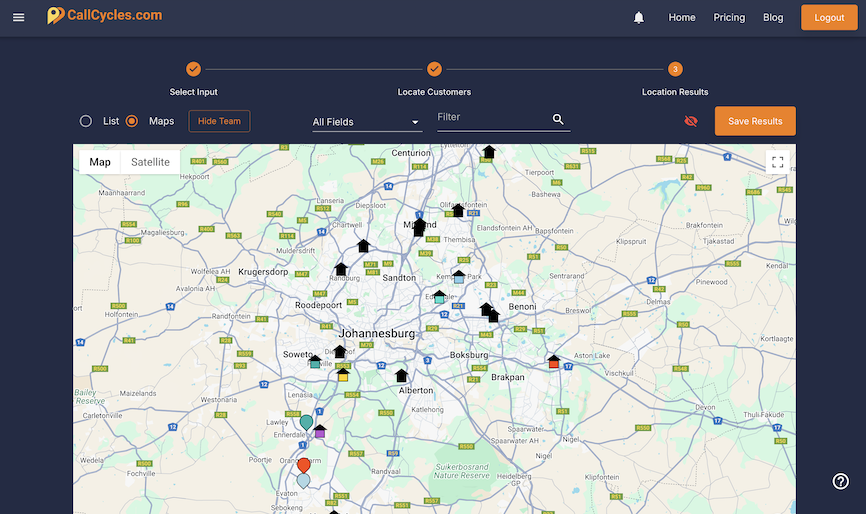Image resolution: width=866 pixels, height=514 pixels.
Task: Select the Maps view radio button
Action: tap(131, 121)
